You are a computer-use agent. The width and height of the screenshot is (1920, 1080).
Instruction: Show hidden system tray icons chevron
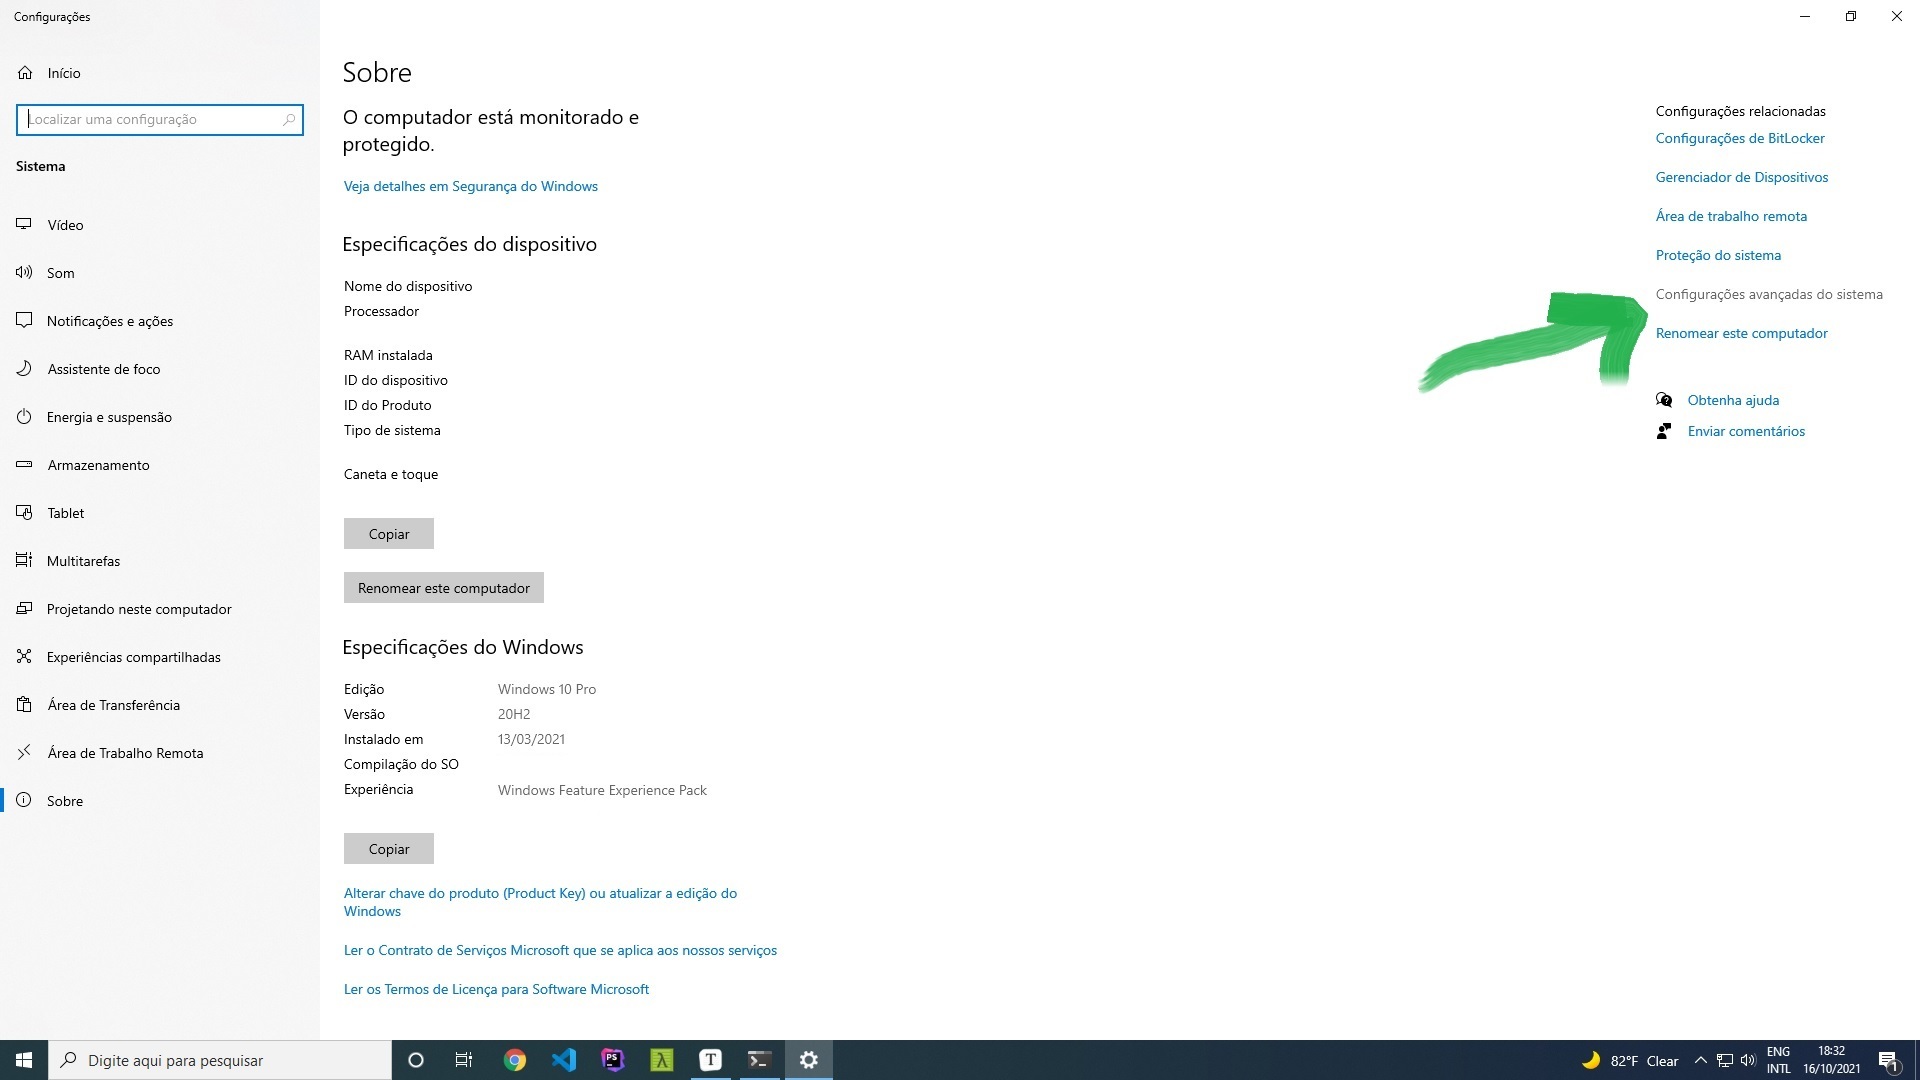[1700, 1060]
